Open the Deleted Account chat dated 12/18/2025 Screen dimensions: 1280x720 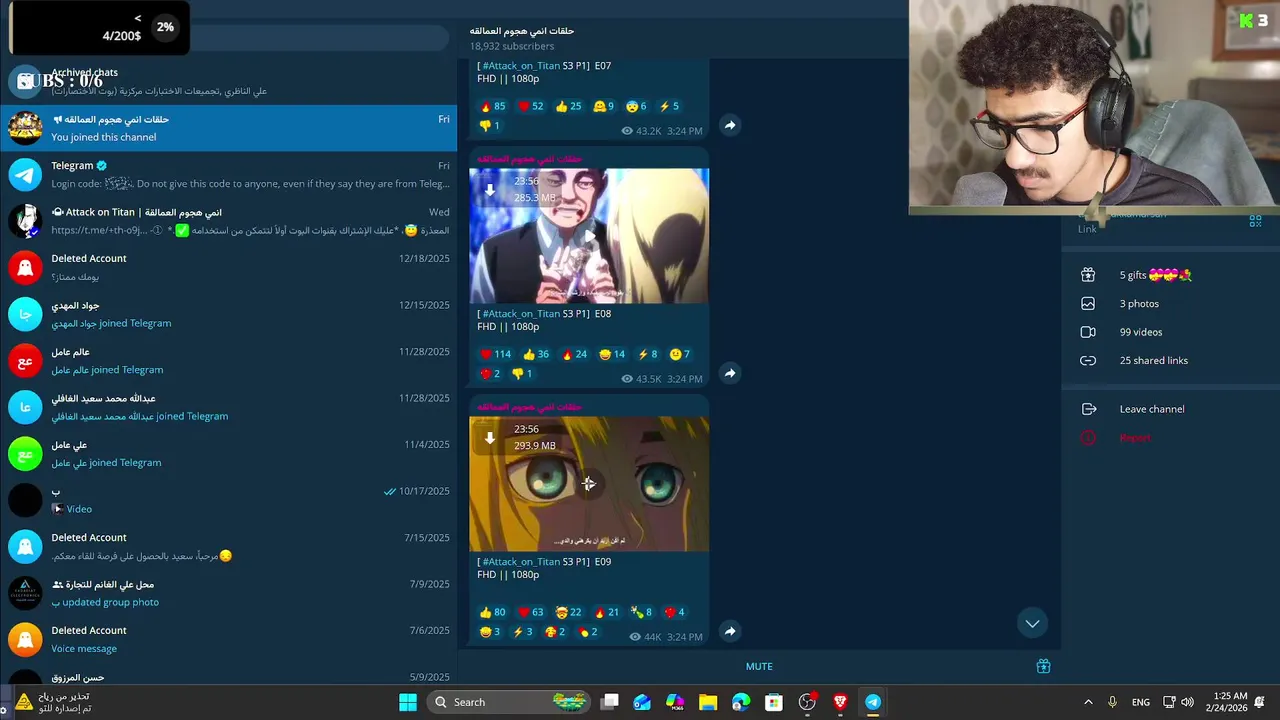click(x=228, y=267)
